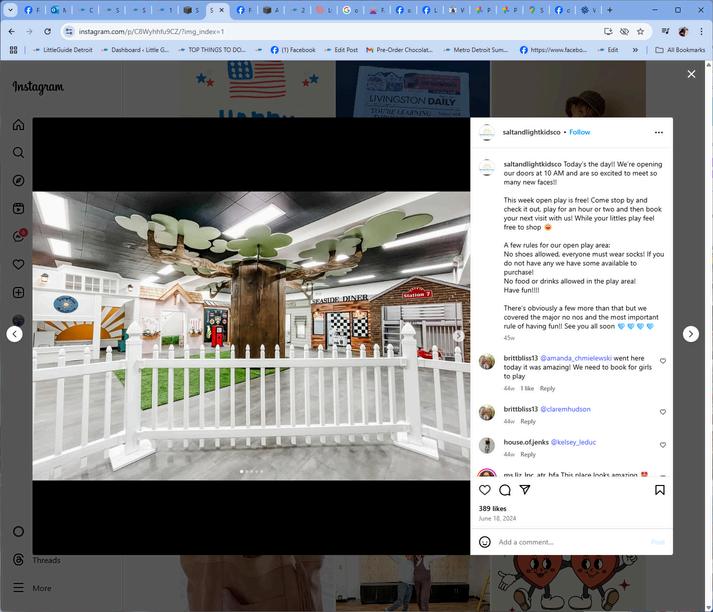Image resolution: width=713 pixels, height=612 pixels.
Task: Open the June 18, 2024 date link
Action: click(497, 518)
